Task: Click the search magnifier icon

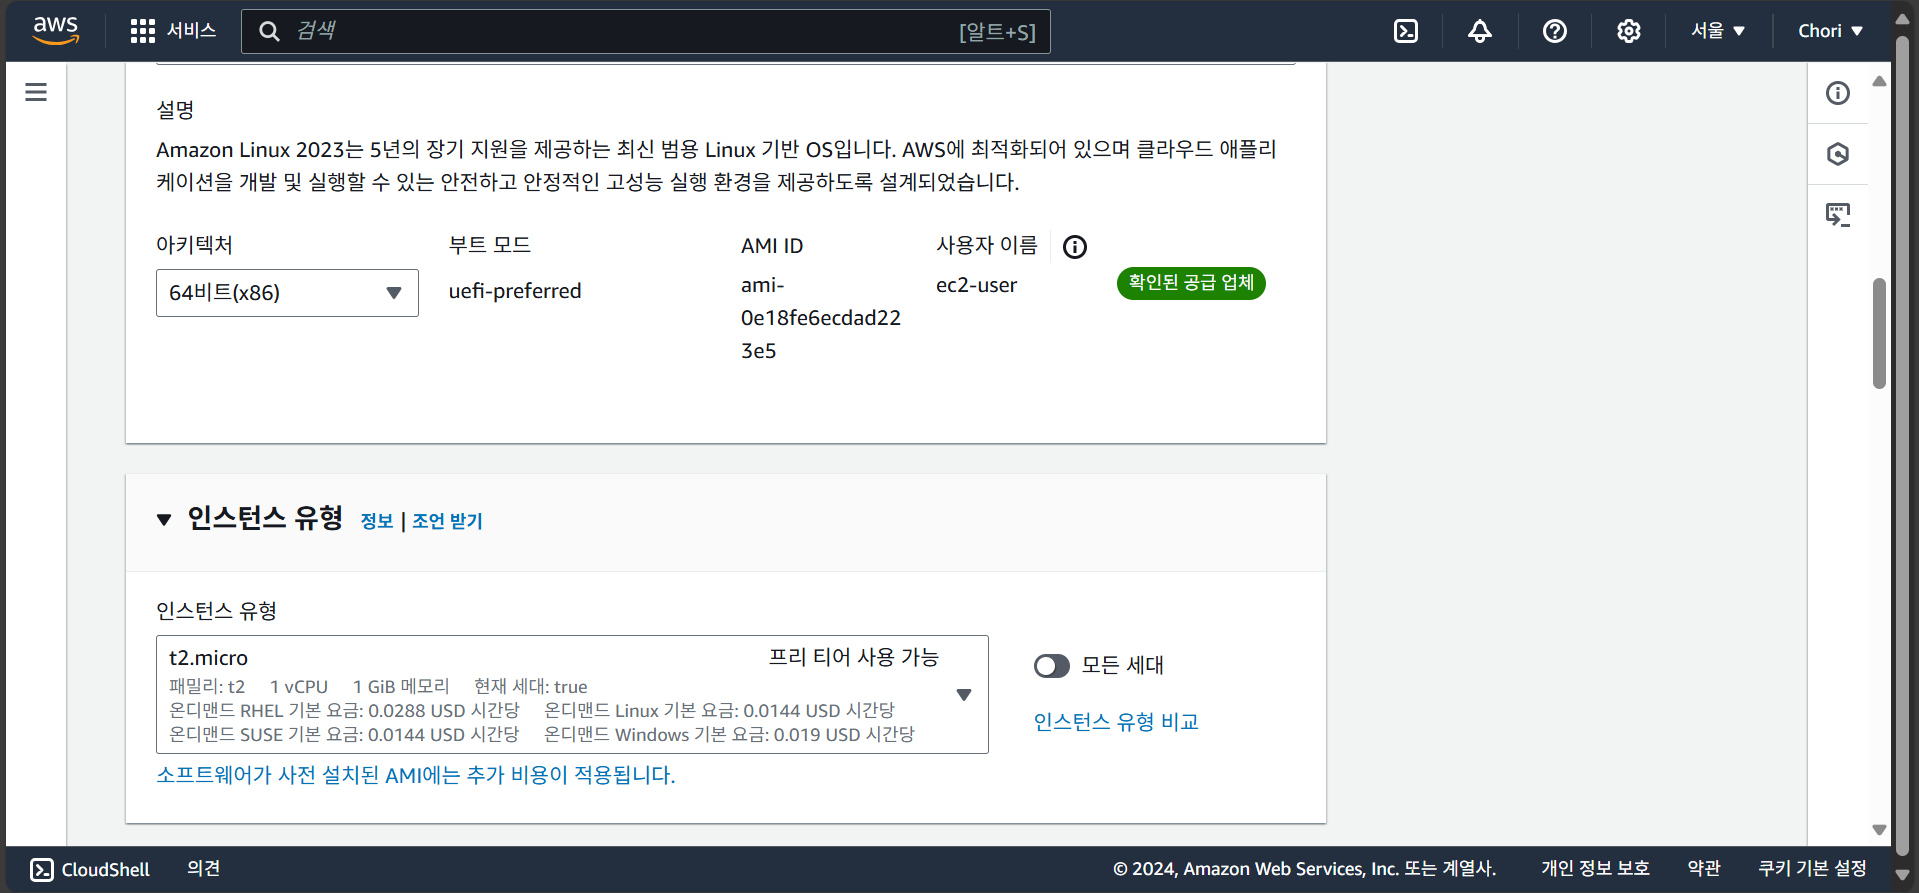Action: point(269,31)
